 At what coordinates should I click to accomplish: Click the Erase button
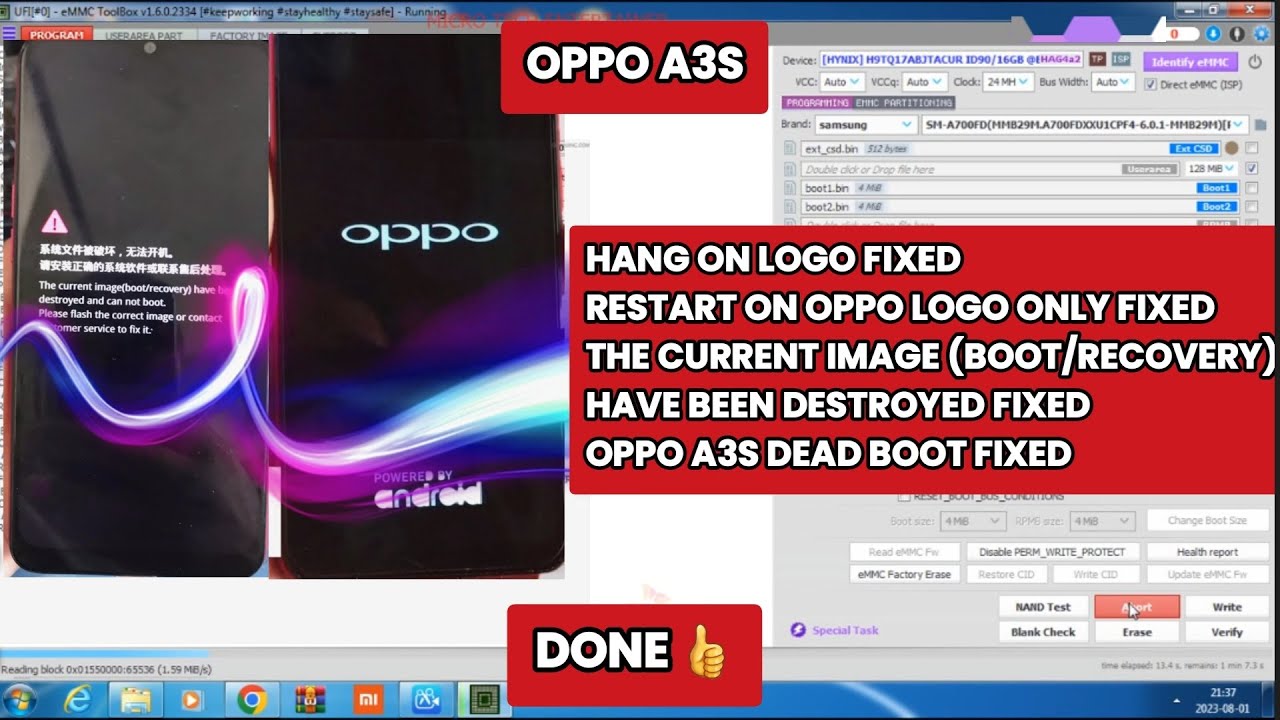click(1137, 632)
